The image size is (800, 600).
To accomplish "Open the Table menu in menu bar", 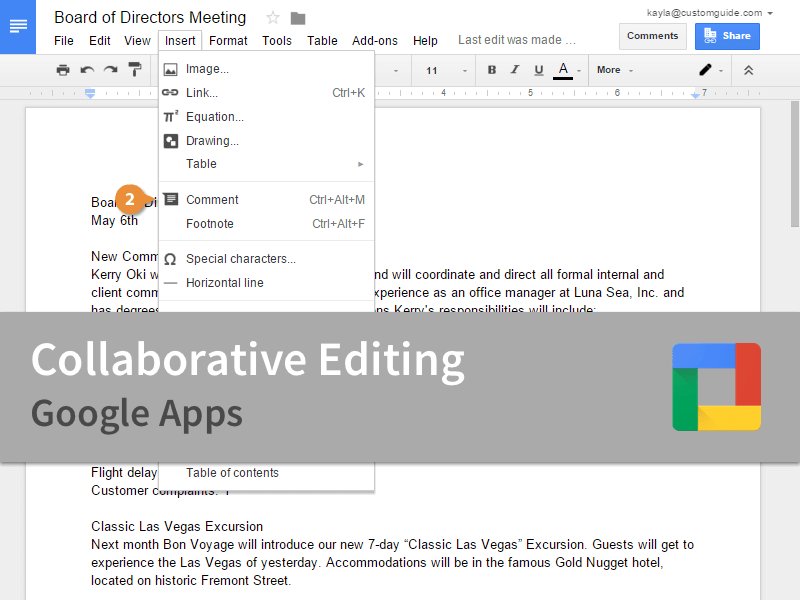I will pos(322,41).
